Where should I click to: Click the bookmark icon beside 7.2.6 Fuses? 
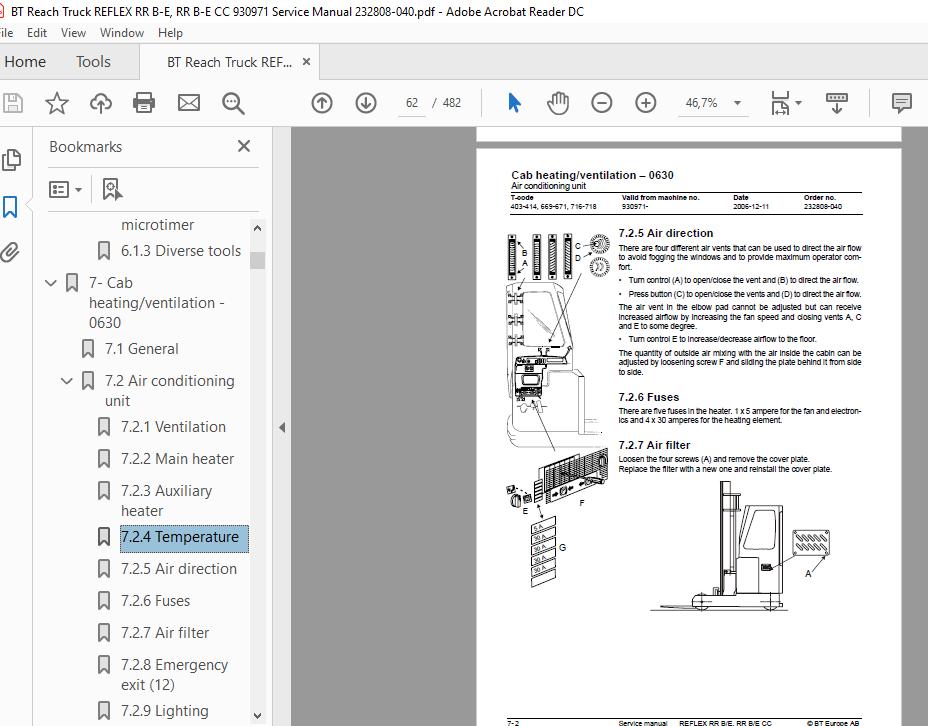104,601
